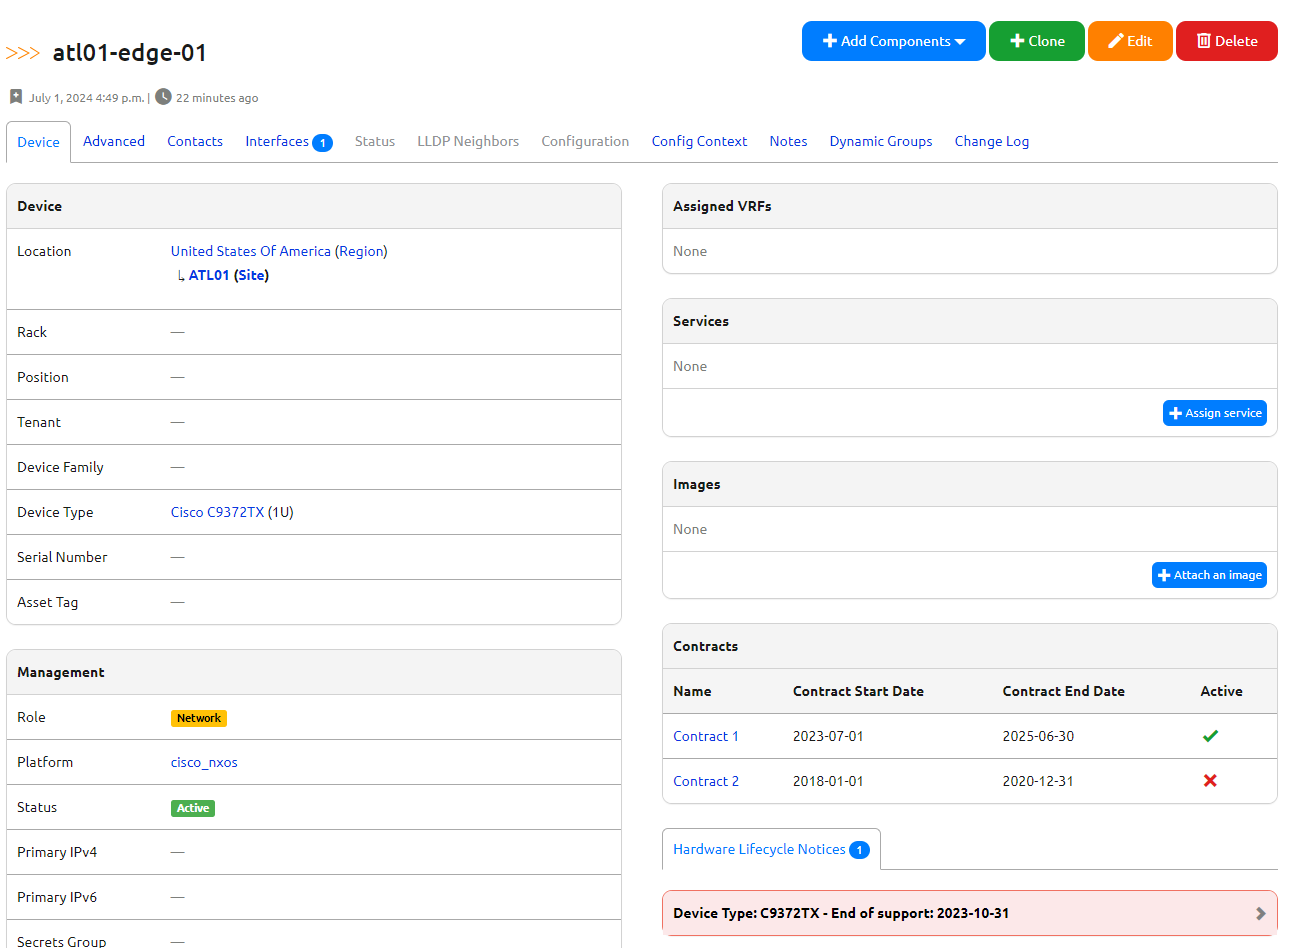
Task: Click the bookmark icon beside created date
Action: coord(16,97)
